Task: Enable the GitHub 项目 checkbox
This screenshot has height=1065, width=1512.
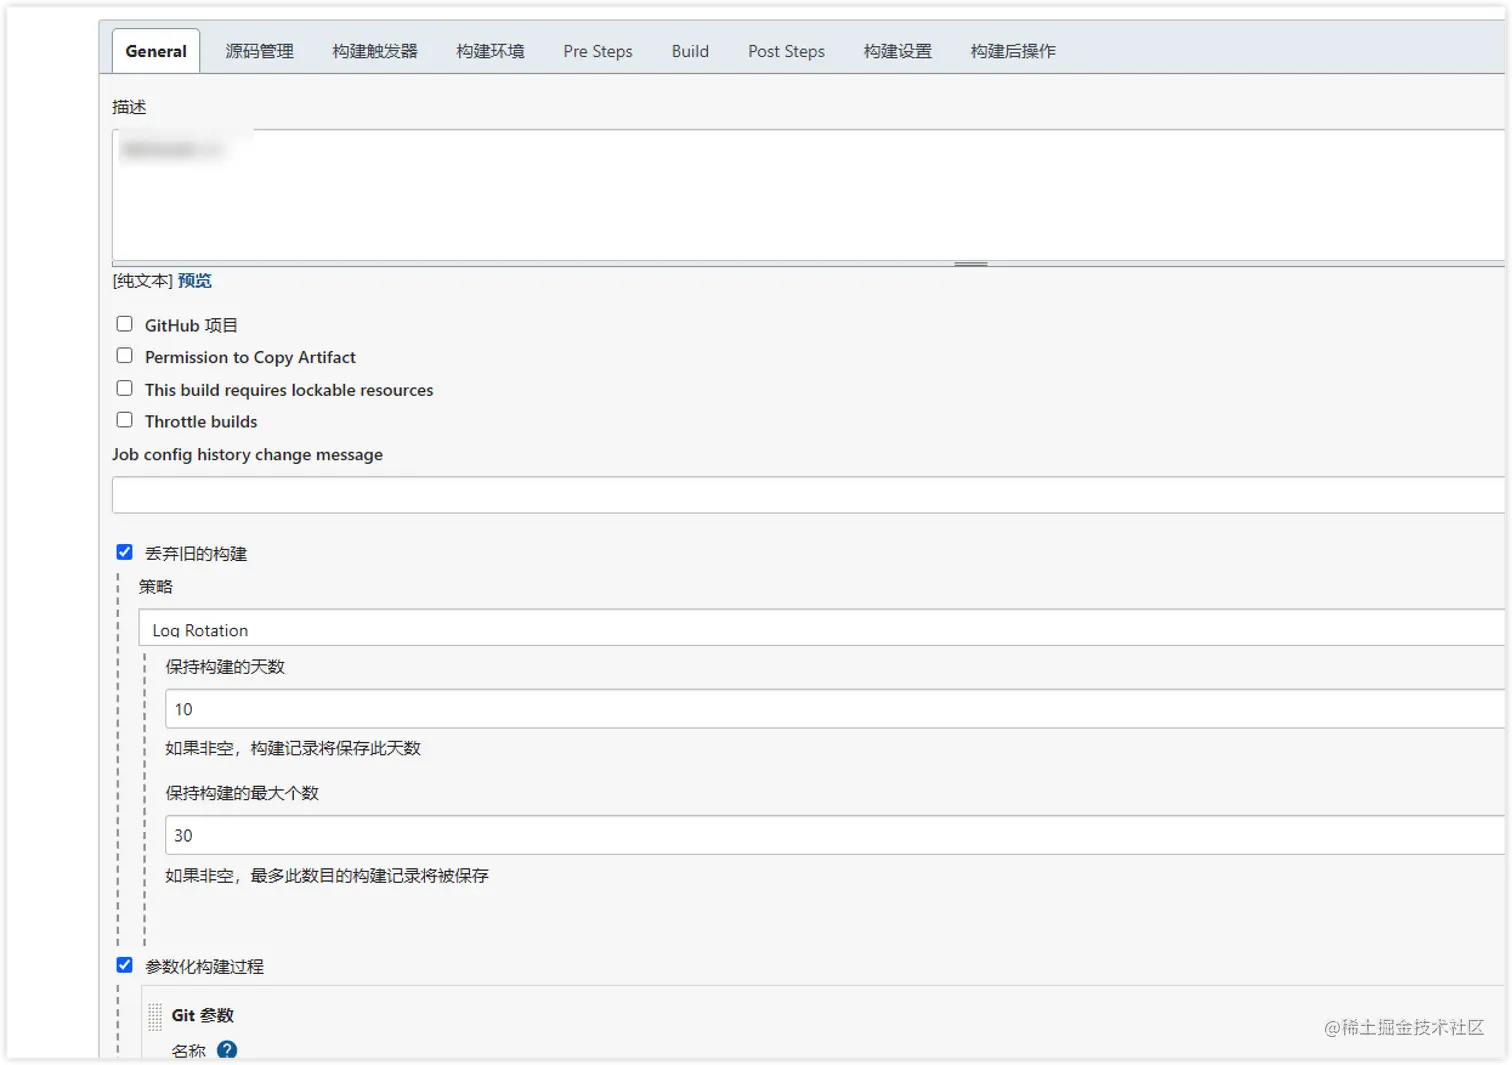Action: 124,324
